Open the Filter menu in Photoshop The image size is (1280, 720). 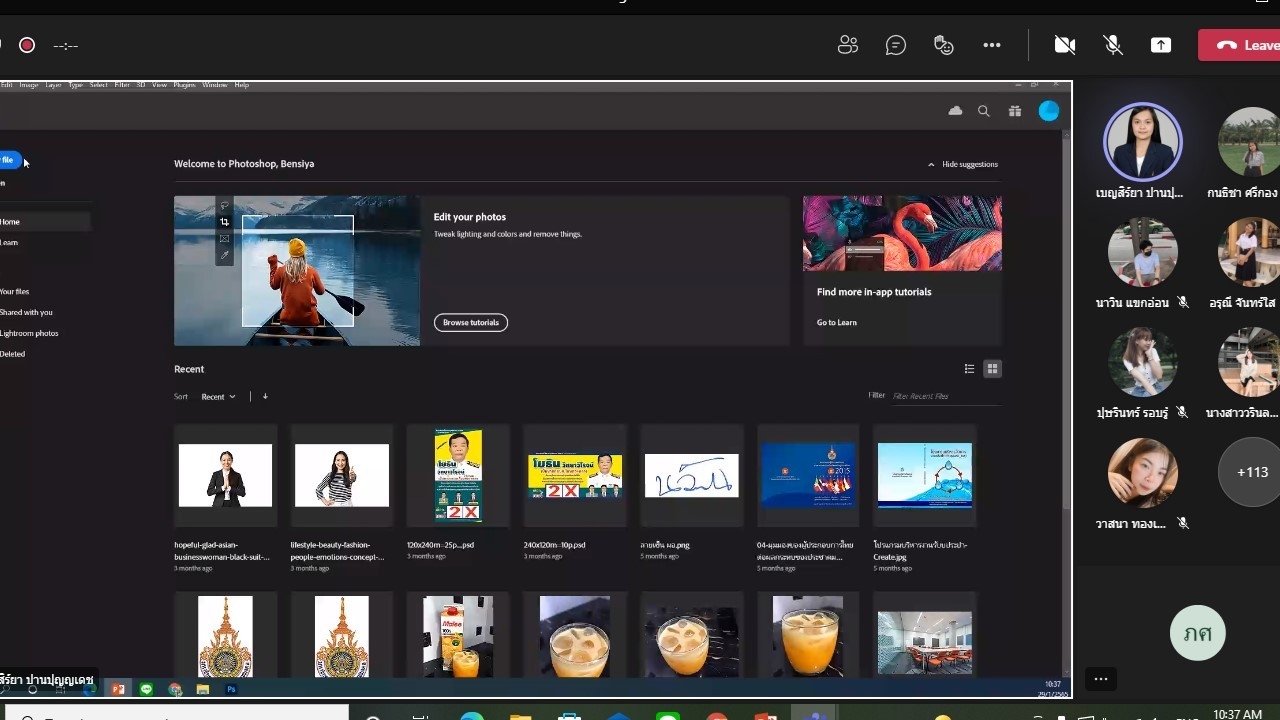(x=122, y=85)
